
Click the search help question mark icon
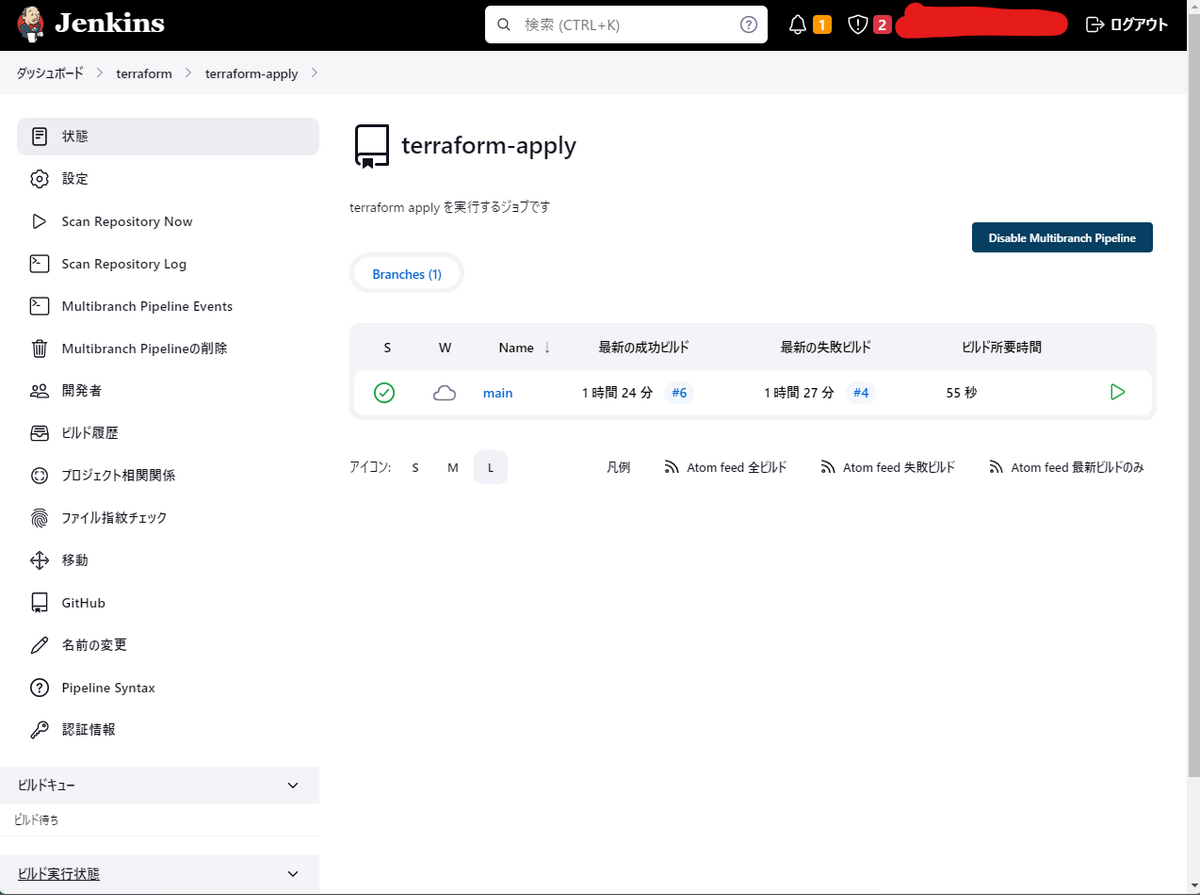749,25
